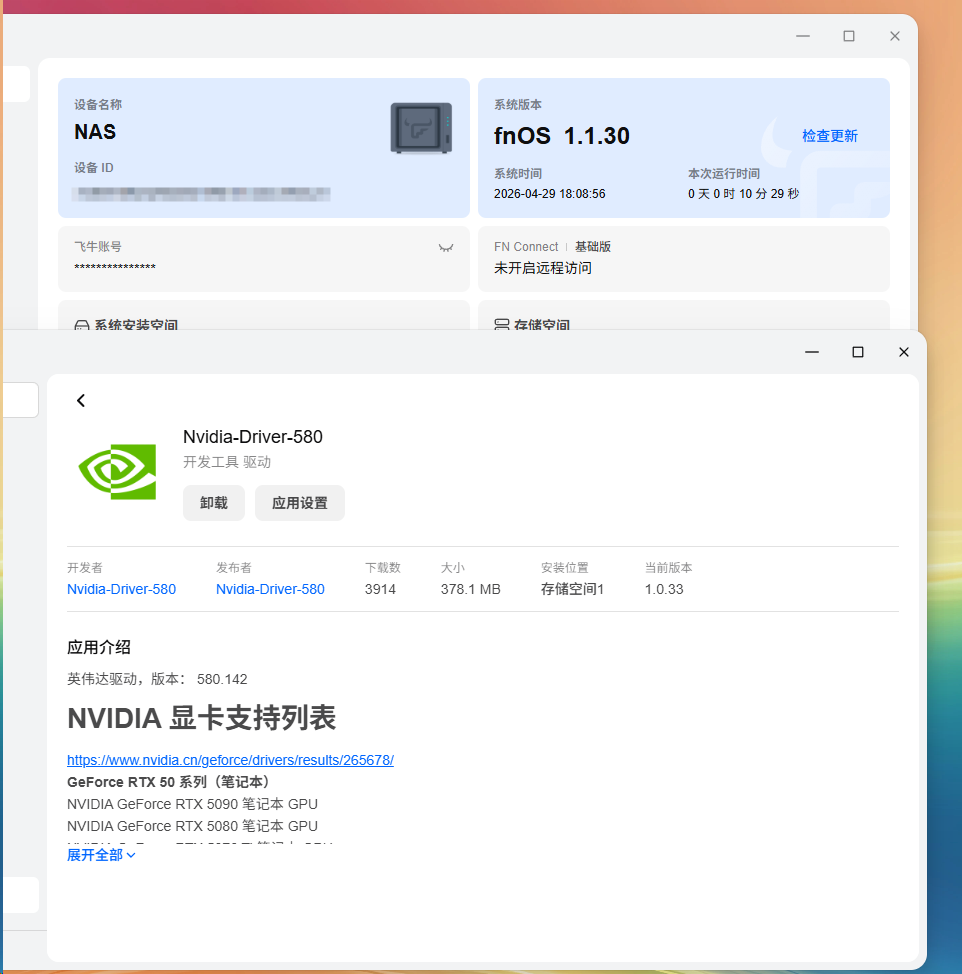
Task: Open publisher link Nvidia-Driver-580
Action: pos(270,589)
